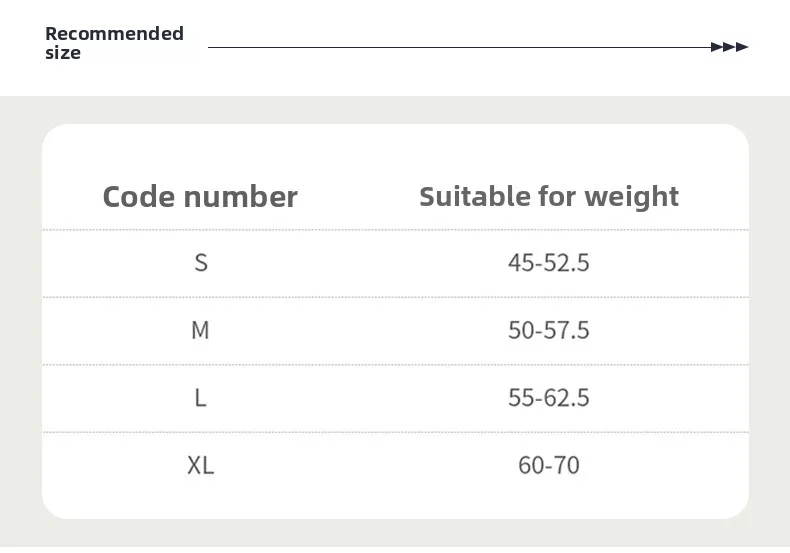
Task: Select the "Code number" column header
Action: [200, 196]
